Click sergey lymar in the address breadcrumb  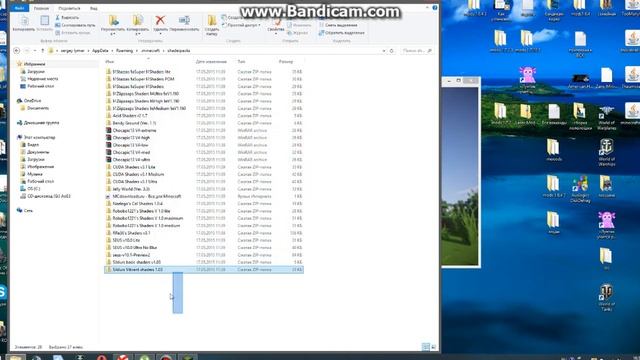coord(73,51)
